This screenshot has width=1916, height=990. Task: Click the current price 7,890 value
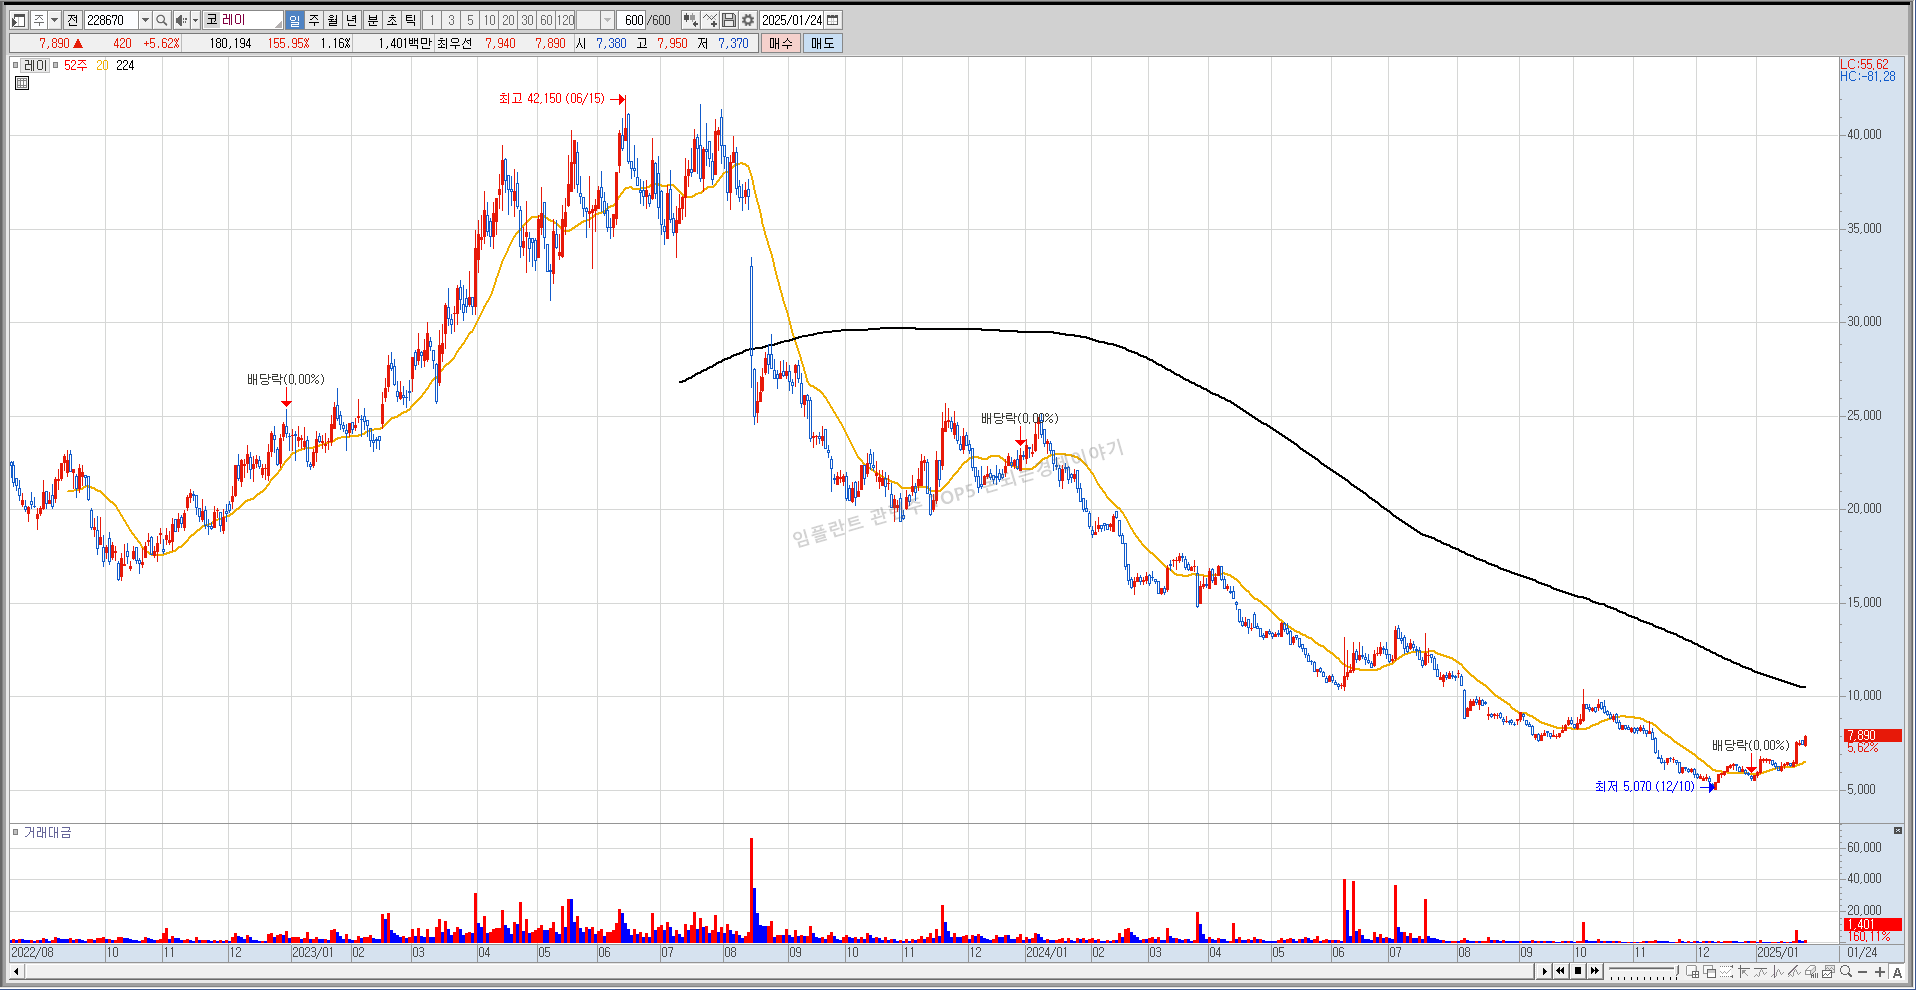[54, 43]
